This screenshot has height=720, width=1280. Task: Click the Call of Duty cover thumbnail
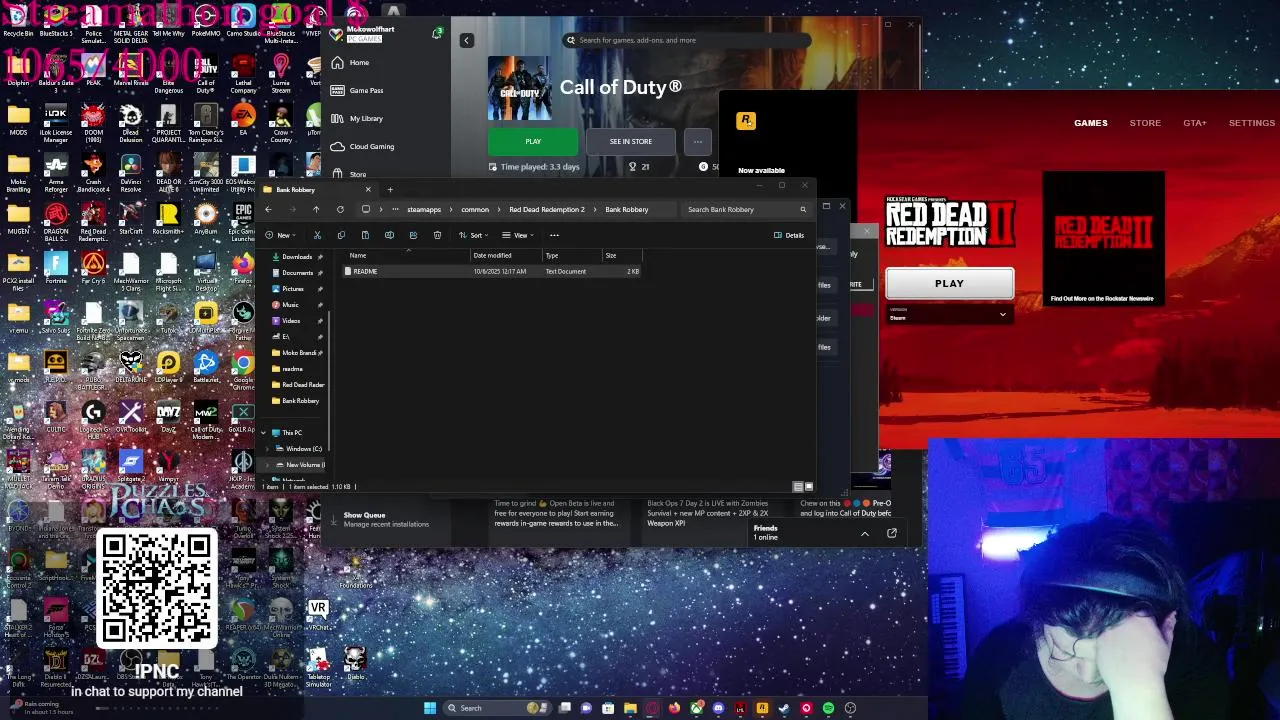pyautogui.click(x=519, y=88)
